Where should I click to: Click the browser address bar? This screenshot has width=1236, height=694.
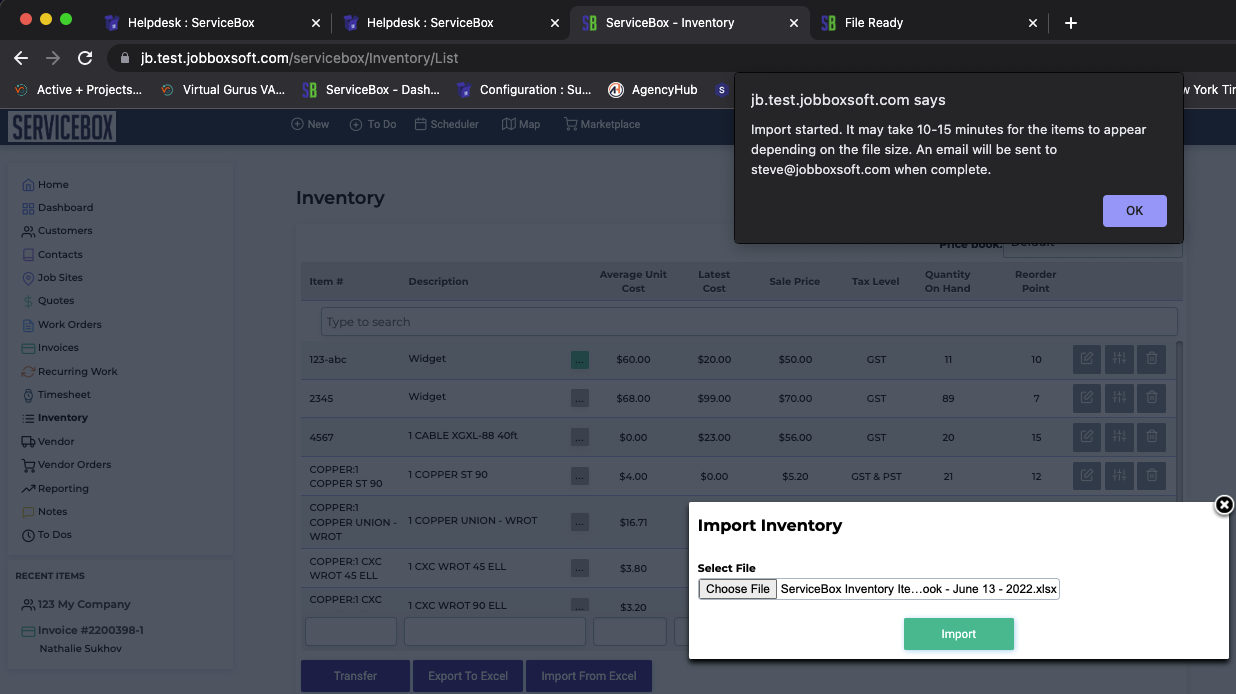tap(670, 58)
